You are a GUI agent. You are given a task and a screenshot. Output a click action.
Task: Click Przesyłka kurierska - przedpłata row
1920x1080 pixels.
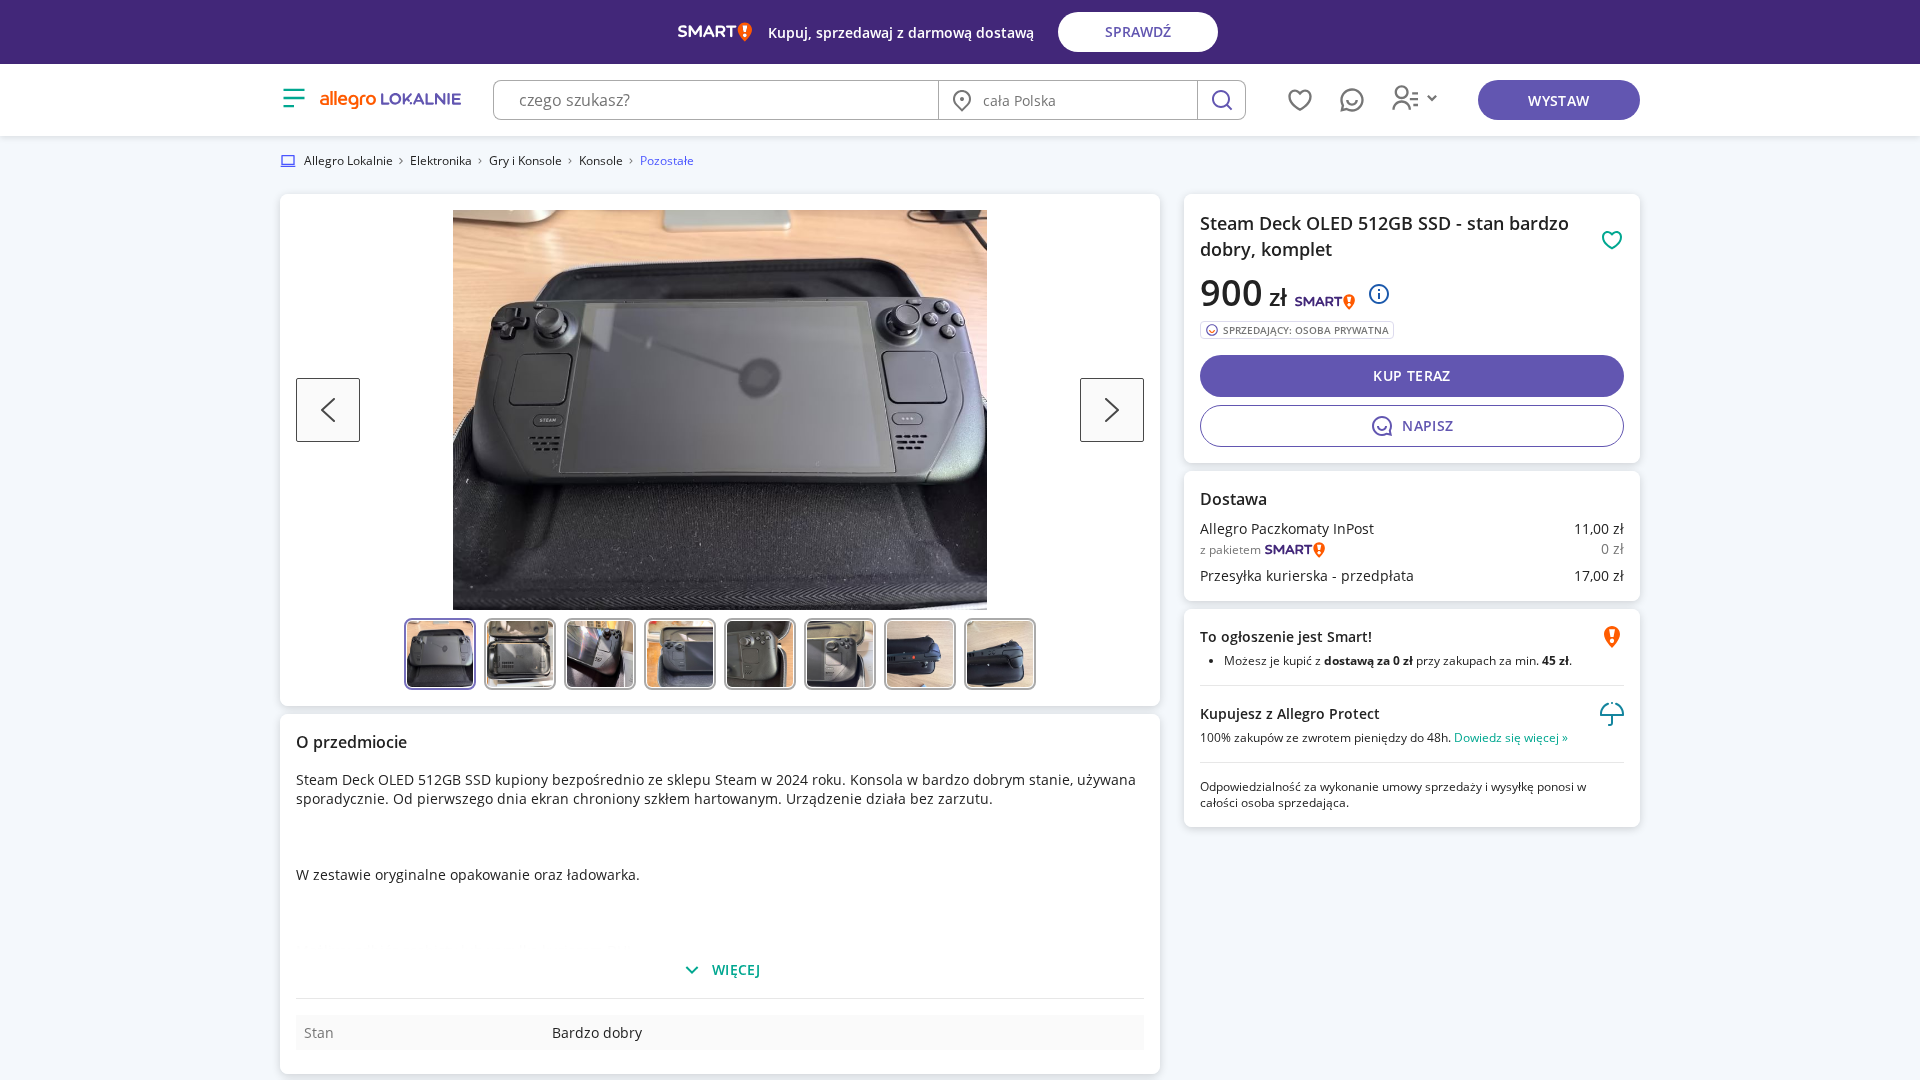point(1412,576)
